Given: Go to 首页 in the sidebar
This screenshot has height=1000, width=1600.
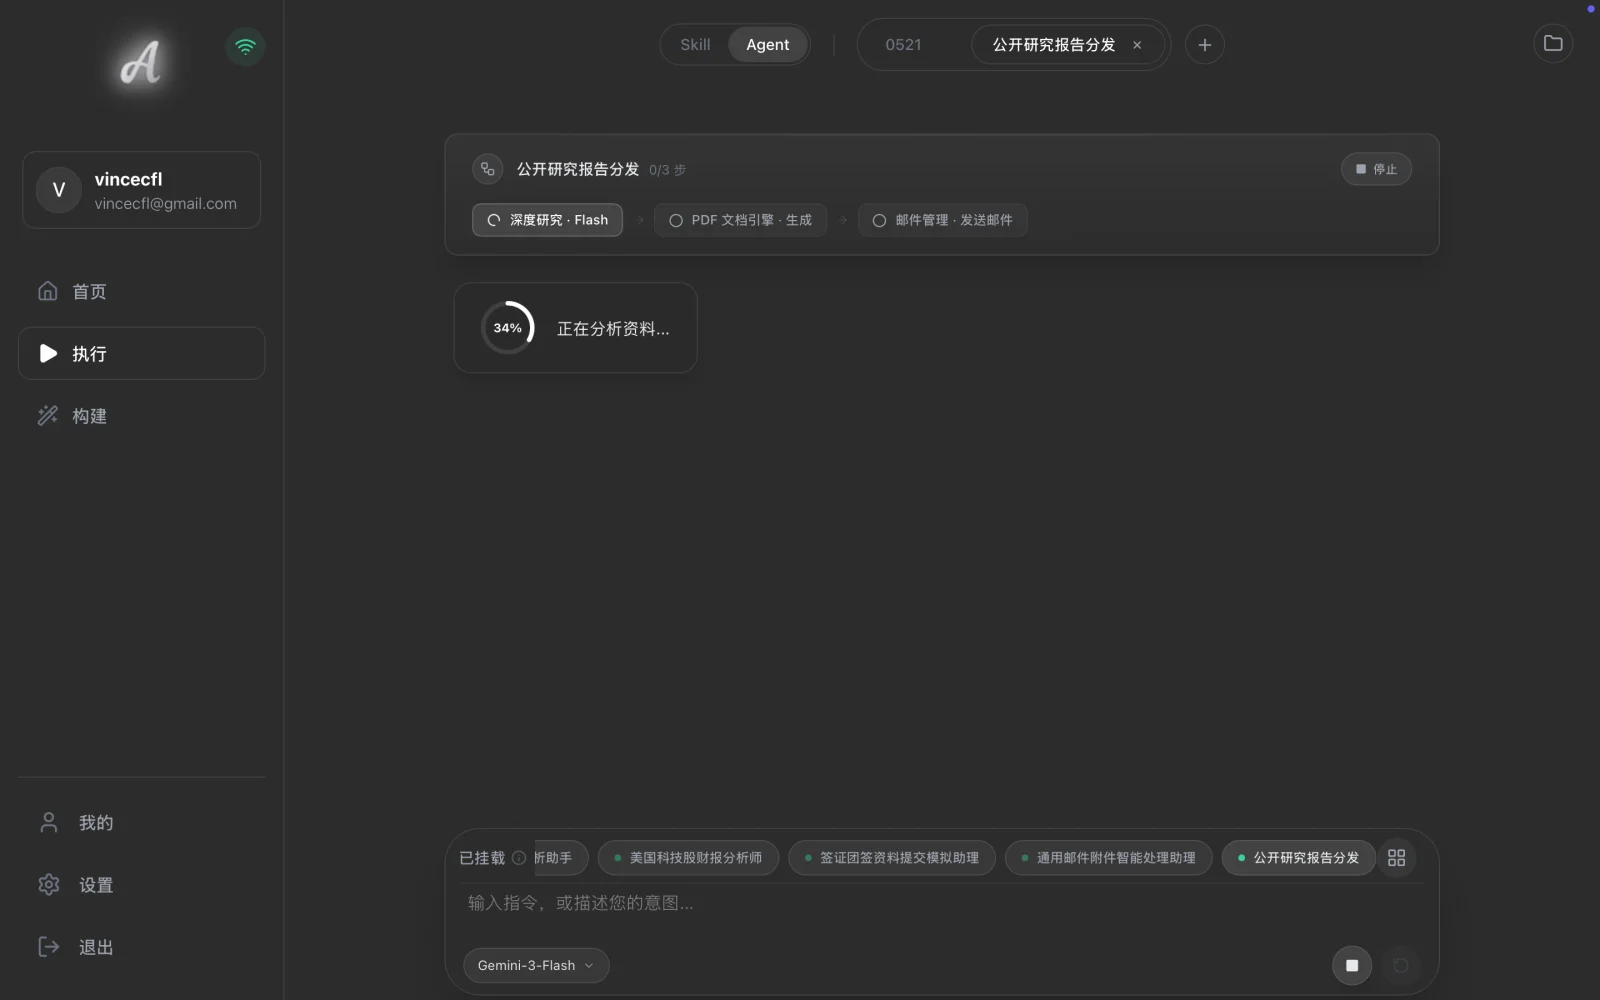Looking at the screenshot, I should click(x=141, y=291).
